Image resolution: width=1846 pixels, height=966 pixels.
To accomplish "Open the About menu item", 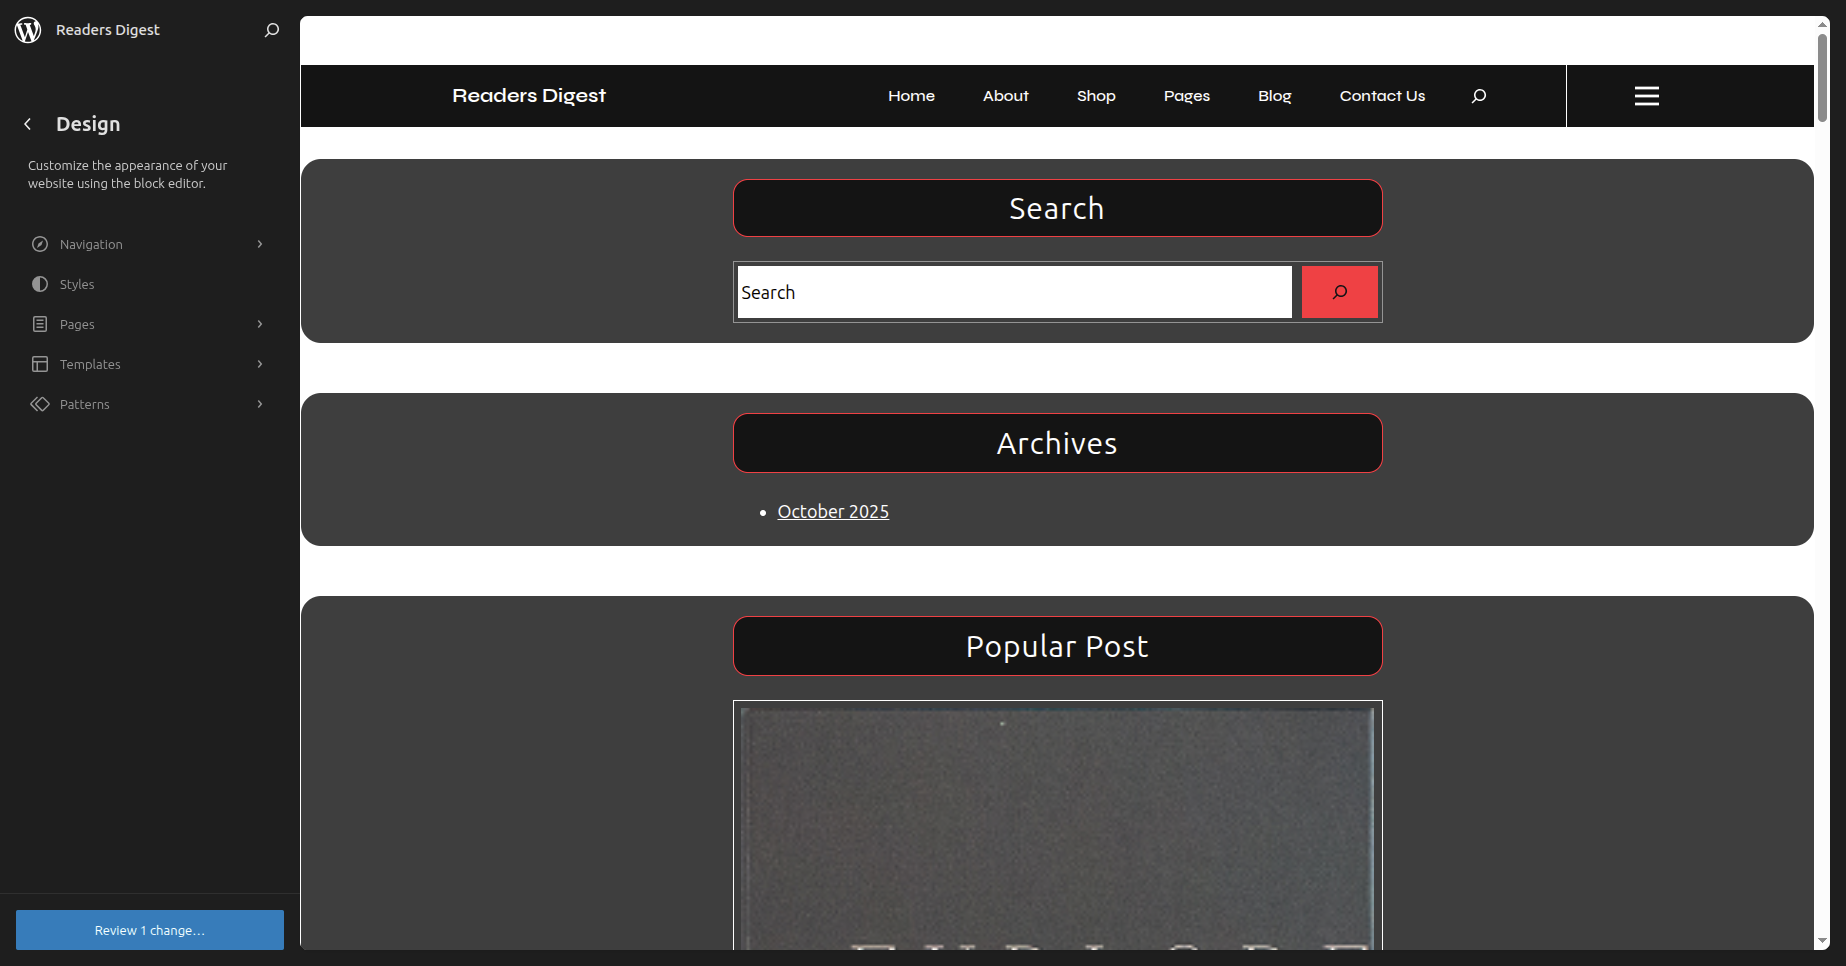I will pyautogui.click(x=1005, y=96).
